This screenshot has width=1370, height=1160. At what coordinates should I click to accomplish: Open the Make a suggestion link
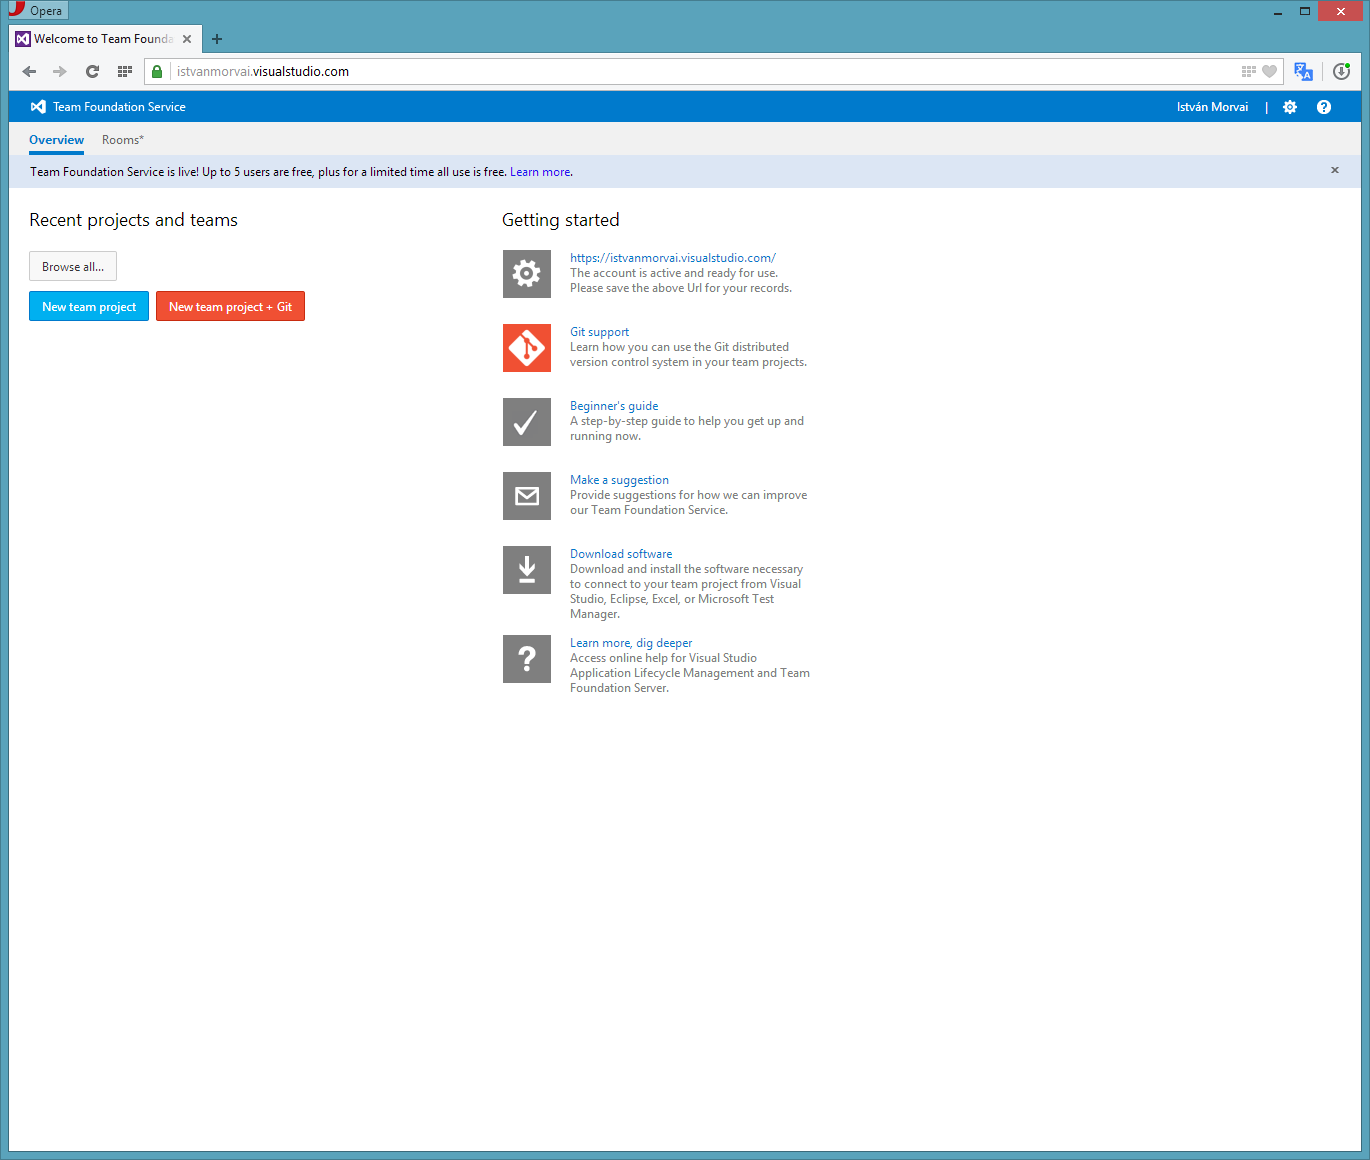[x=619, y=480]
